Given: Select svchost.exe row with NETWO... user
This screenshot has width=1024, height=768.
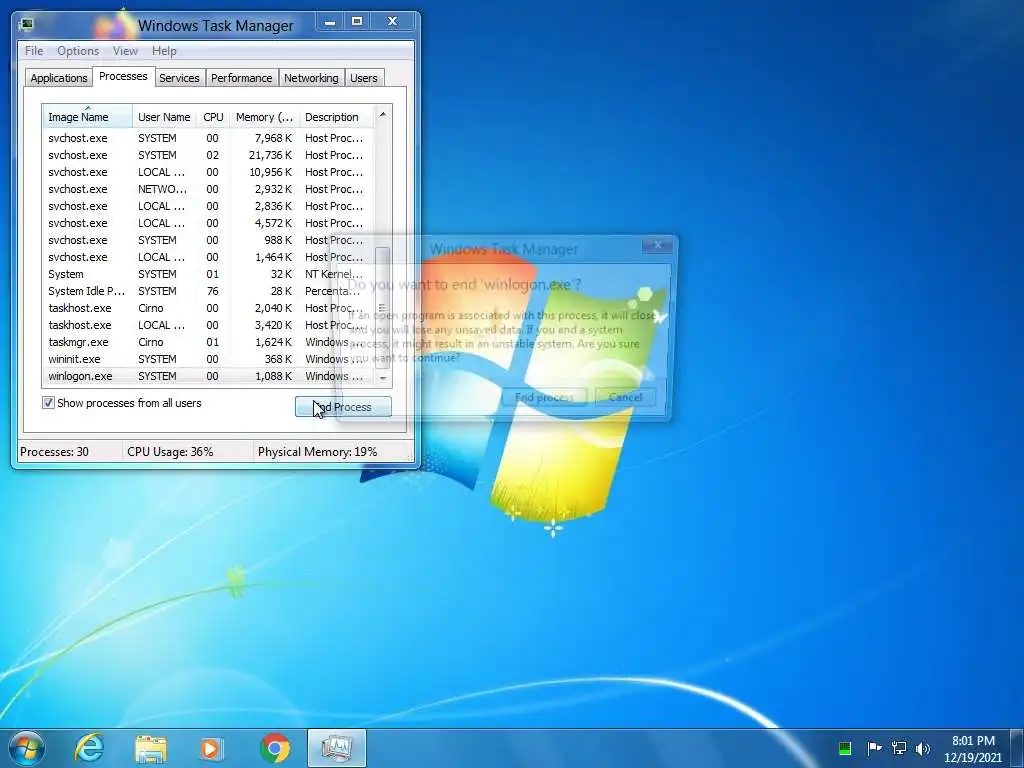Looking at the screenshot, I should (208, 189).
